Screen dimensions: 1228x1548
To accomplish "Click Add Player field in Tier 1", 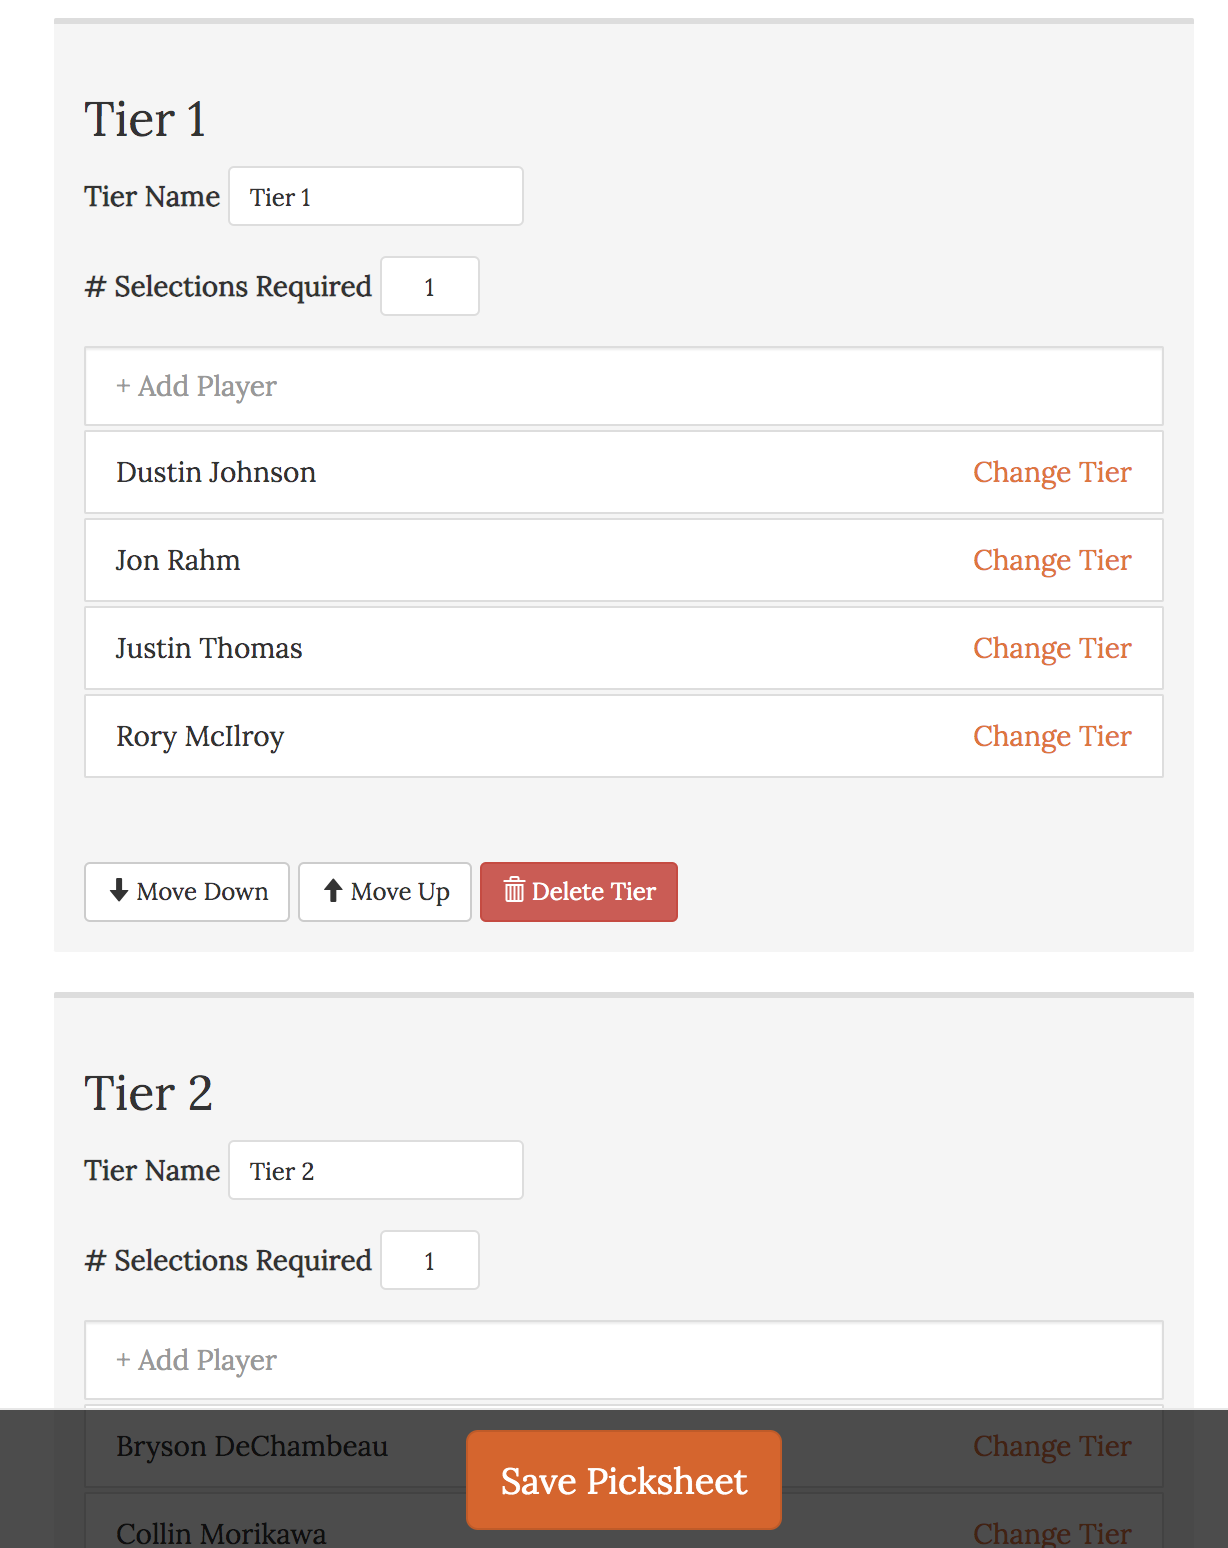I will point(623,386).
